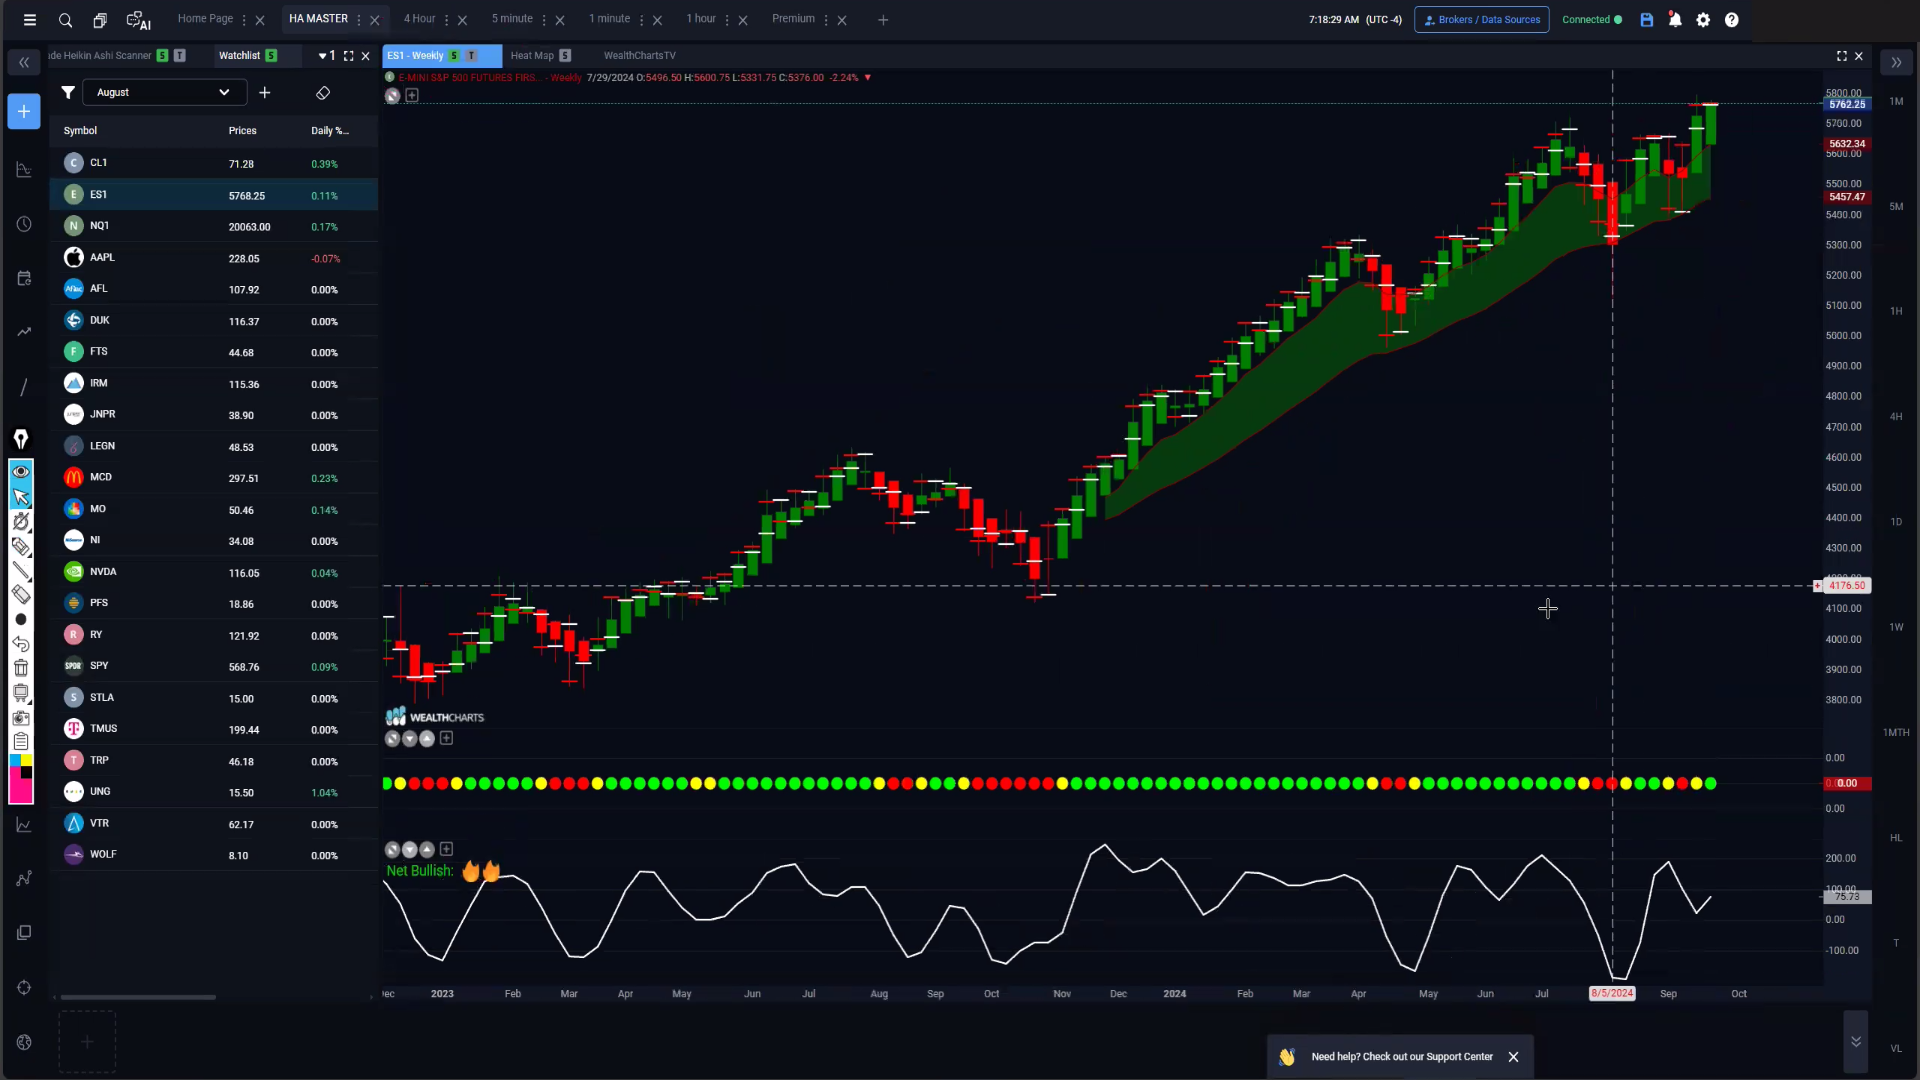Delete drawings with trash can icon
The height and width of the screenshot is (1080, 1920).
[x=21, y=668]
